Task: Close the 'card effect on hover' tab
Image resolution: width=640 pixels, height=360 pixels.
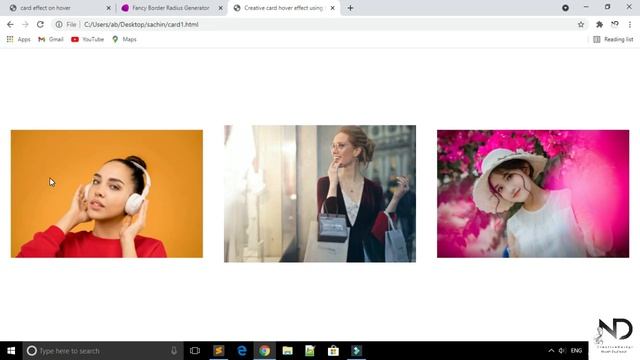Action: (x=109, y=8)
